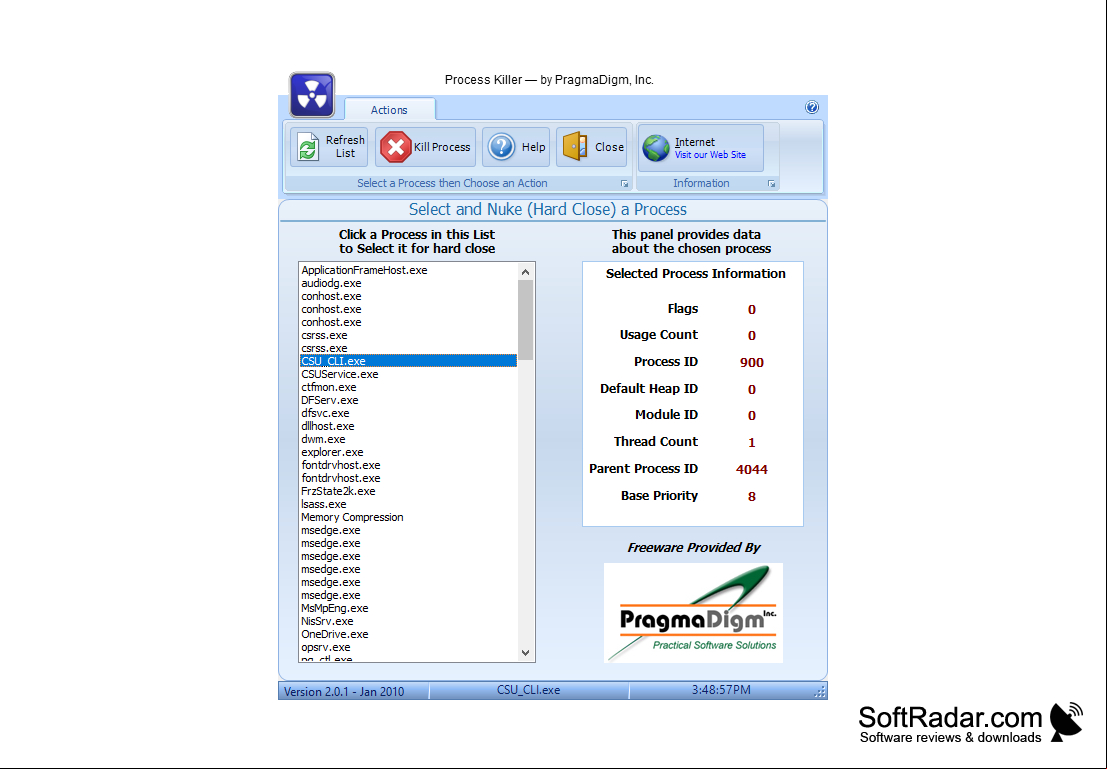Select FrzState2k.exe process
1107x769 pixels.
click(x=408, y=491)
